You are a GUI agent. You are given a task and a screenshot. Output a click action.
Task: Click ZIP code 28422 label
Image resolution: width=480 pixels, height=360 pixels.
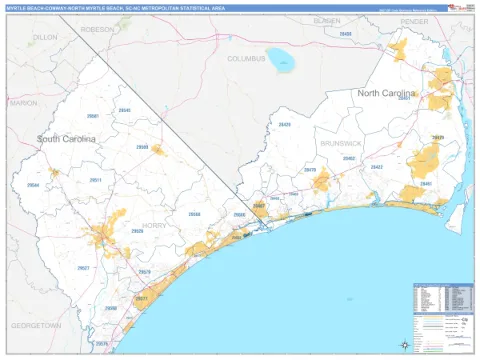(377, 167)
